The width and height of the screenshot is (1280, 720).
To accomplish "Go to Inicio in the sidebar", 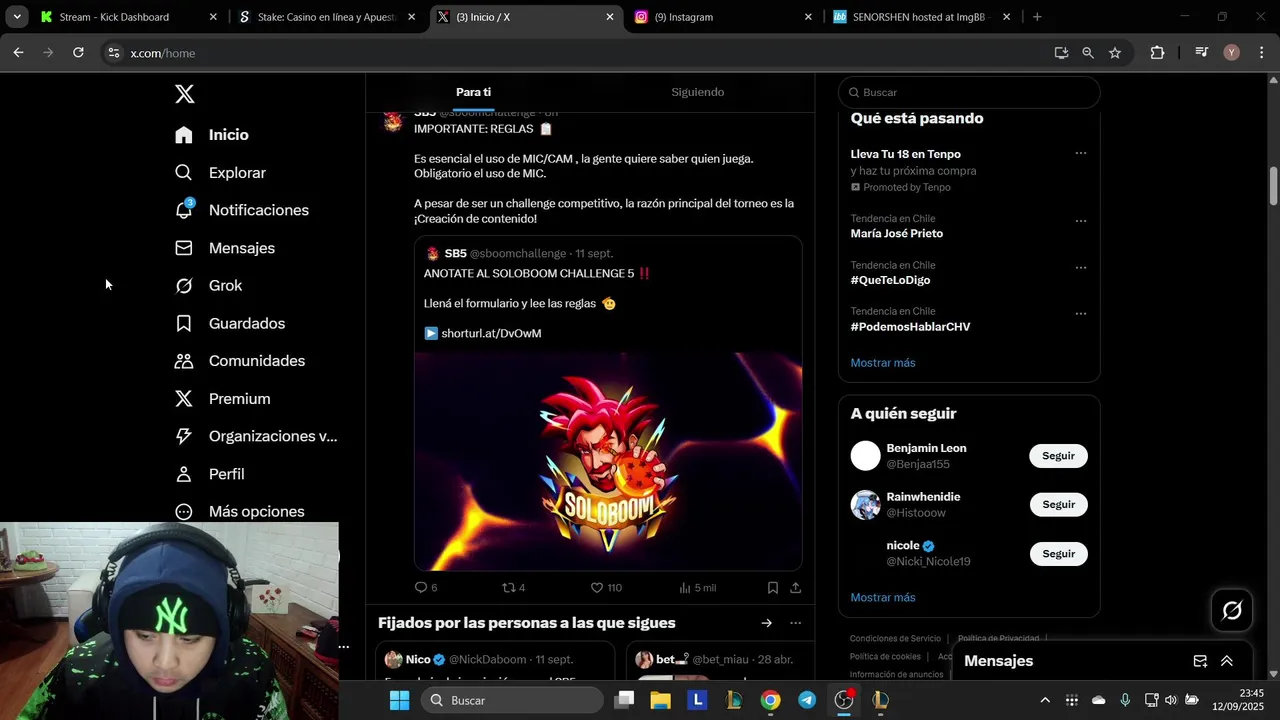I will [212, 135].
